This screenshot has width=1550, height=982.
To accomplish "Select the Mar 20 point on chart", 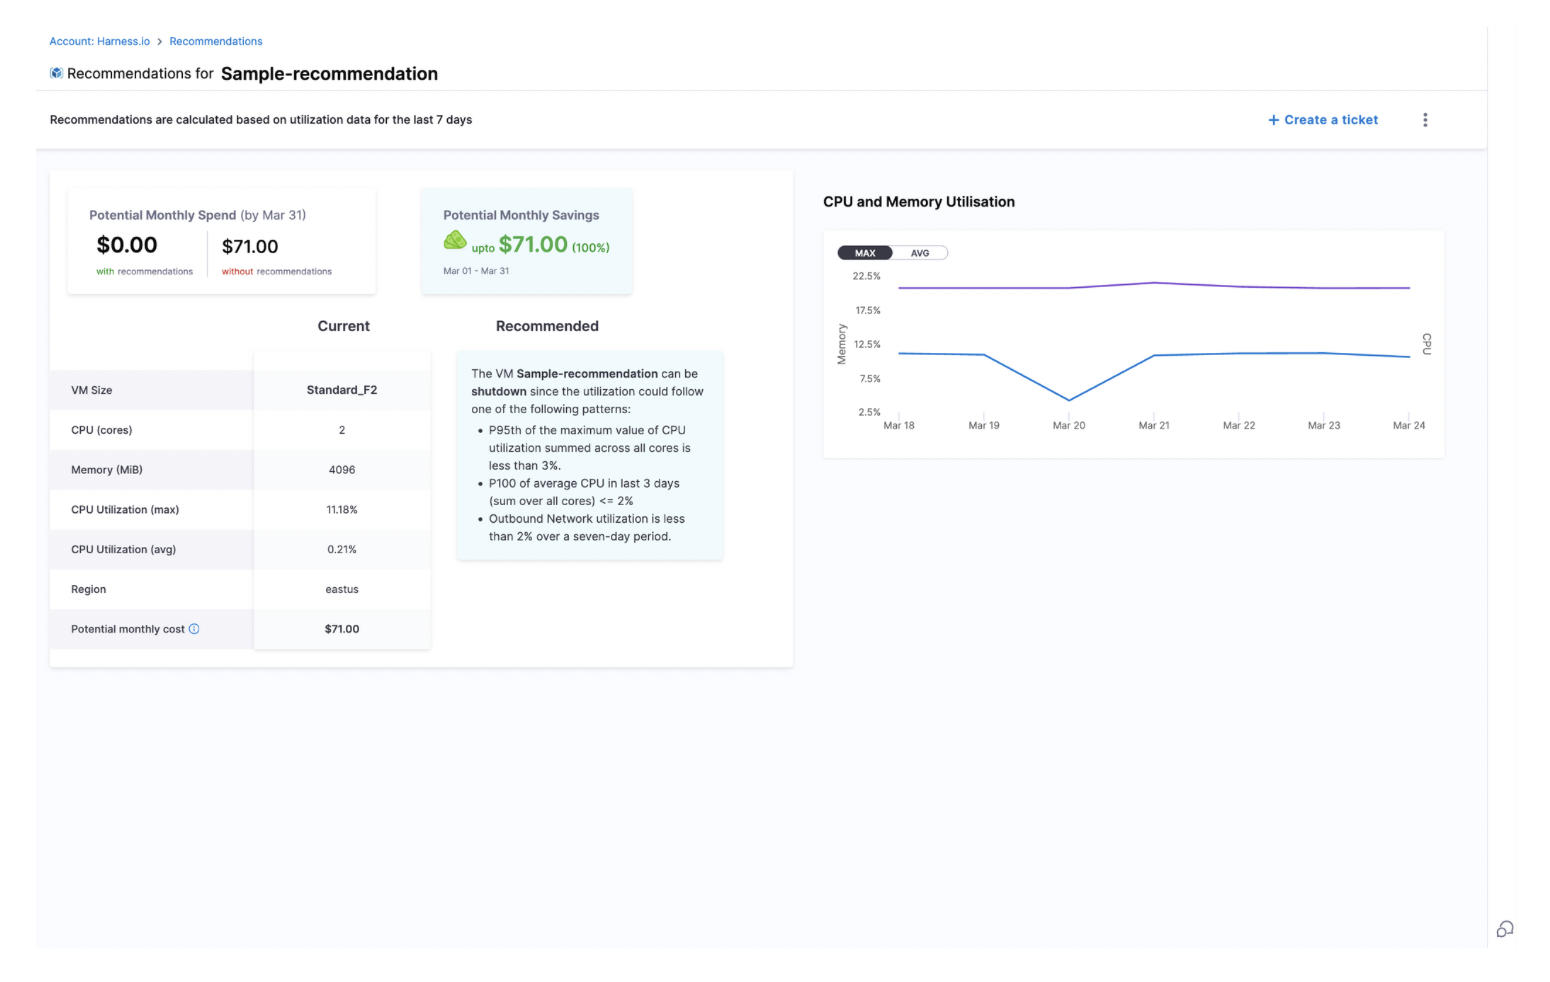I will 1069,400.
